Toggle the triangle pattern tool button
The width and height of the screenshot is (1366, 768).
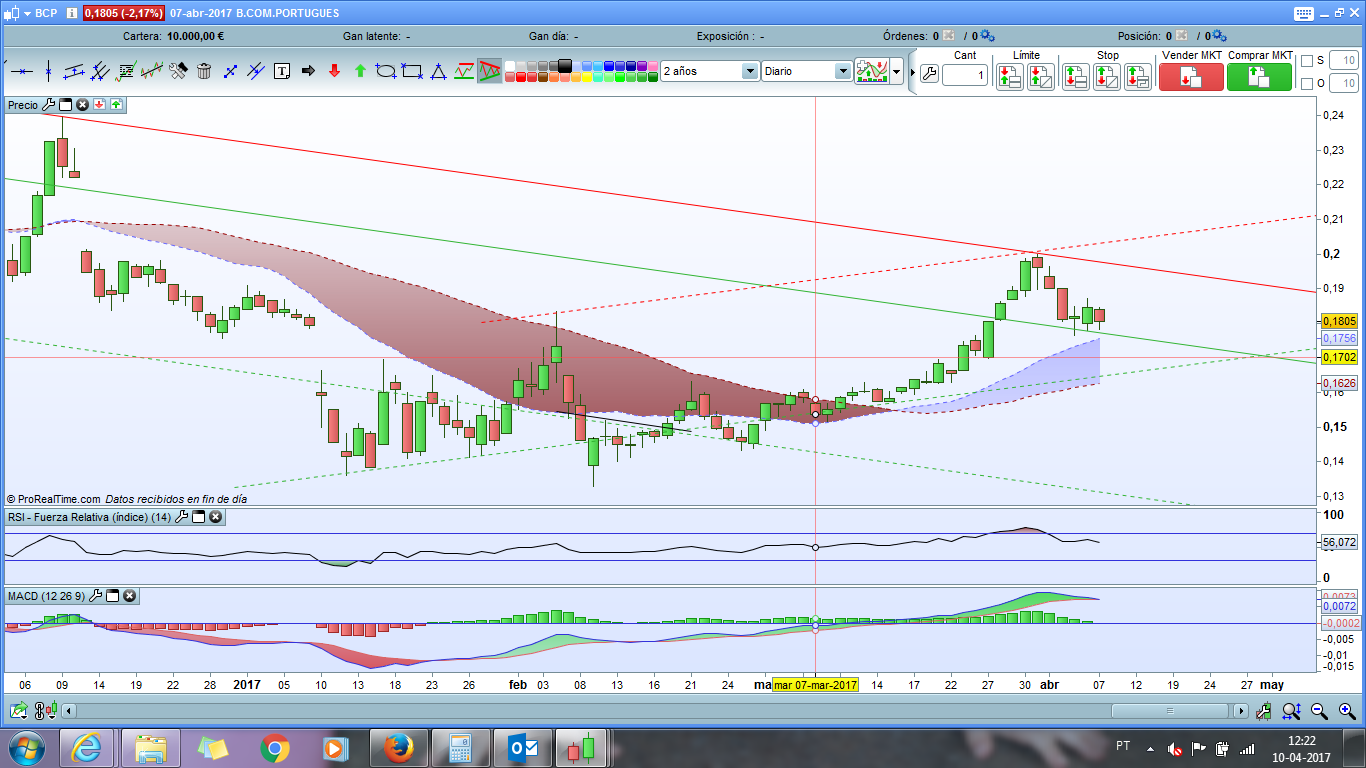point(490,71)
